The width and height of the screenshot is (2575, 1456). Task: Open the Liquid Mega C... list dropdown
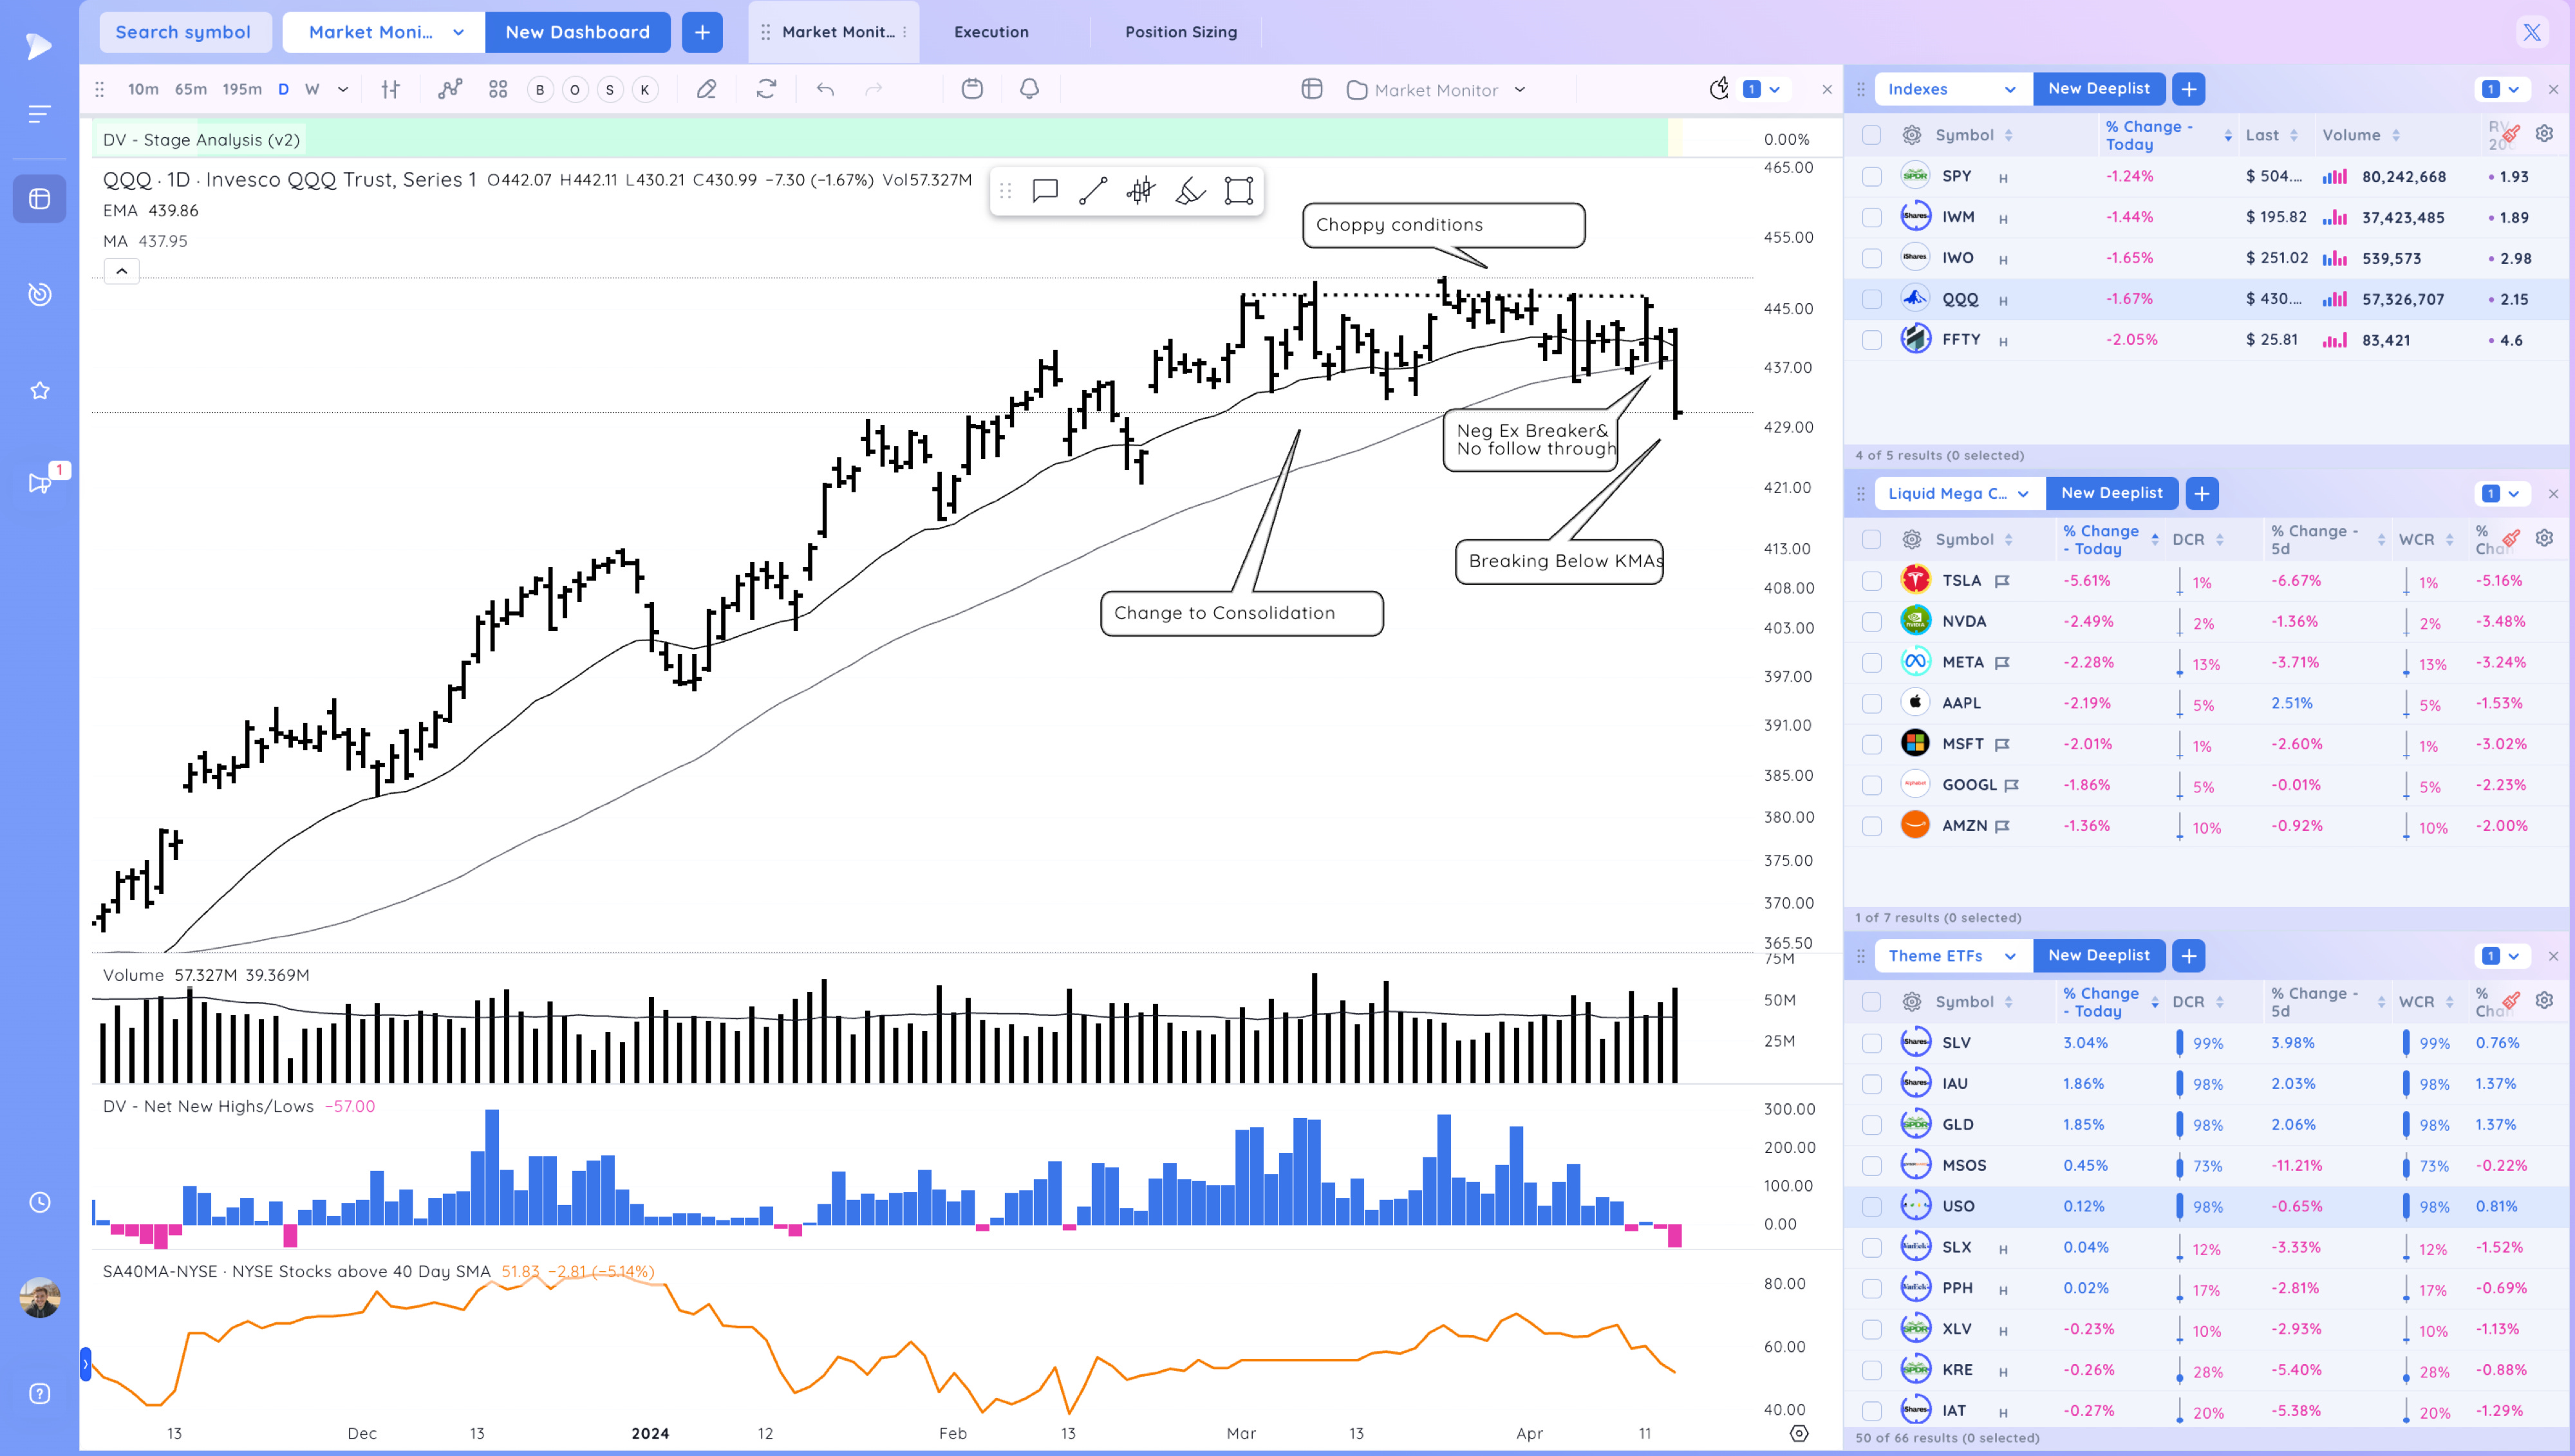(x=1959, y=493)
